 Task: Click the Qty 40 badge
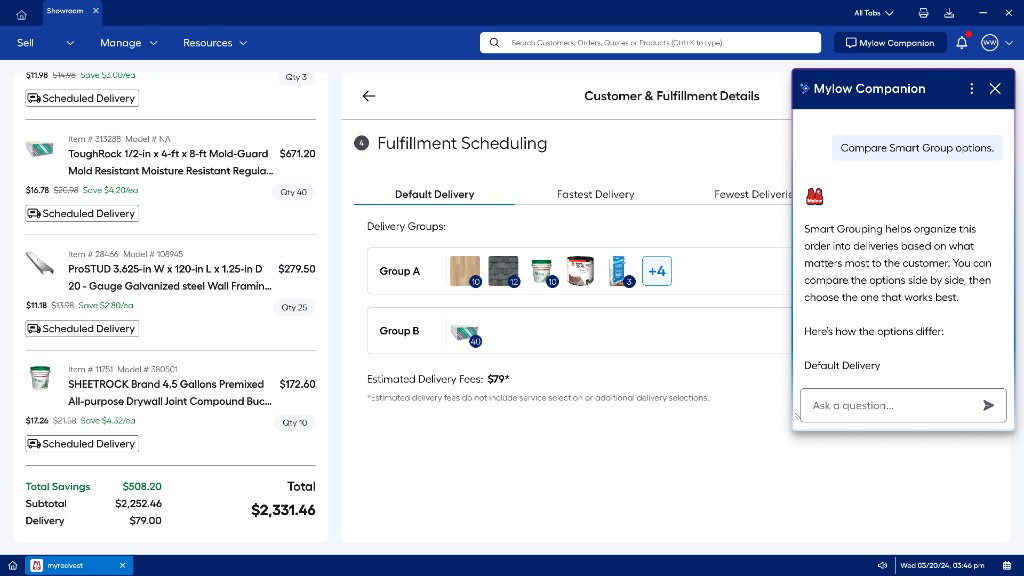[x=293, y=192]
